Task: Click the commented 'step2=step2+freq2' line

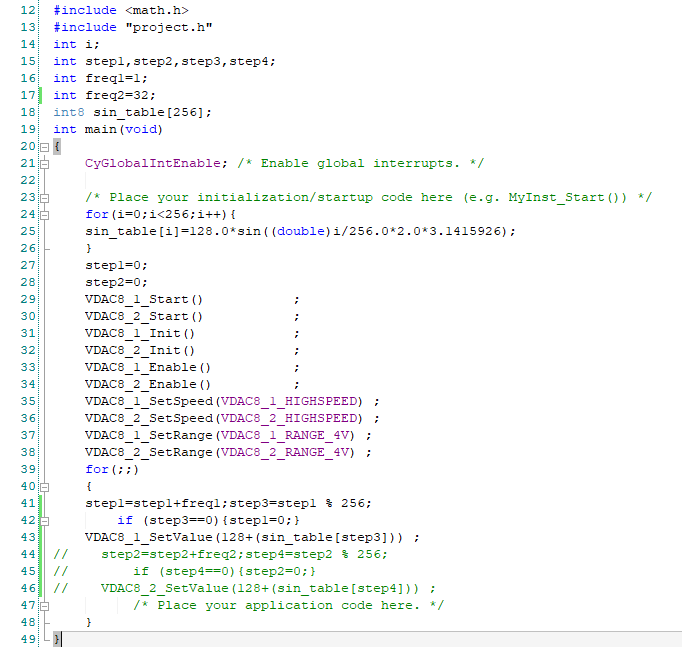Action: coord(244,554)
